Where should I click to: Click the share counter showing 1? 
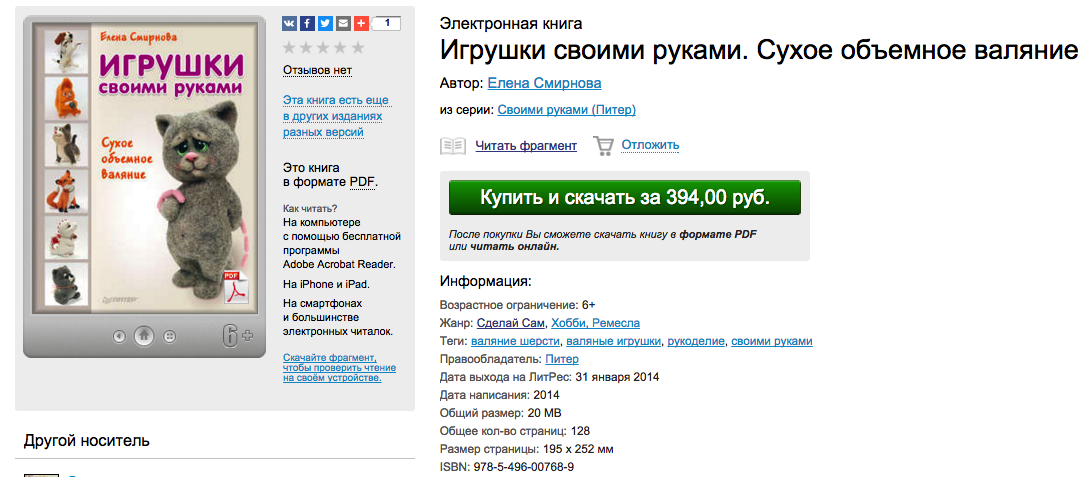(387, 24)
